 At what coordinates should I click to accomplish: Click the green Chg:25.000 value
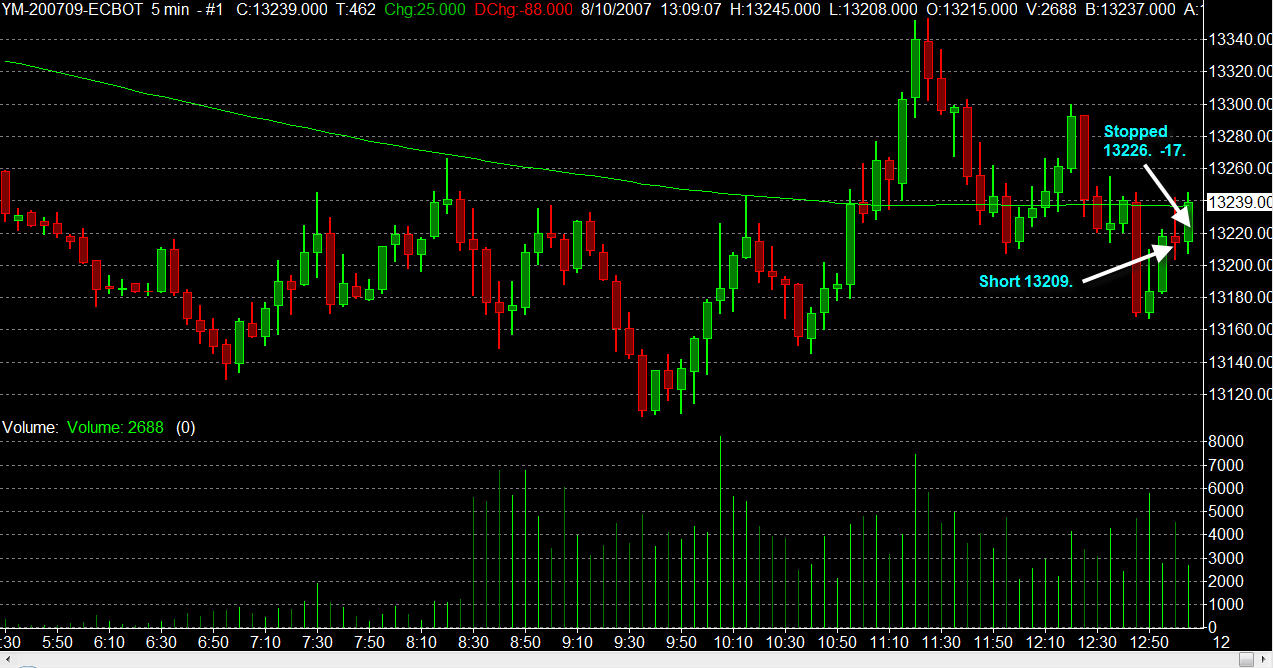point(424,9)
